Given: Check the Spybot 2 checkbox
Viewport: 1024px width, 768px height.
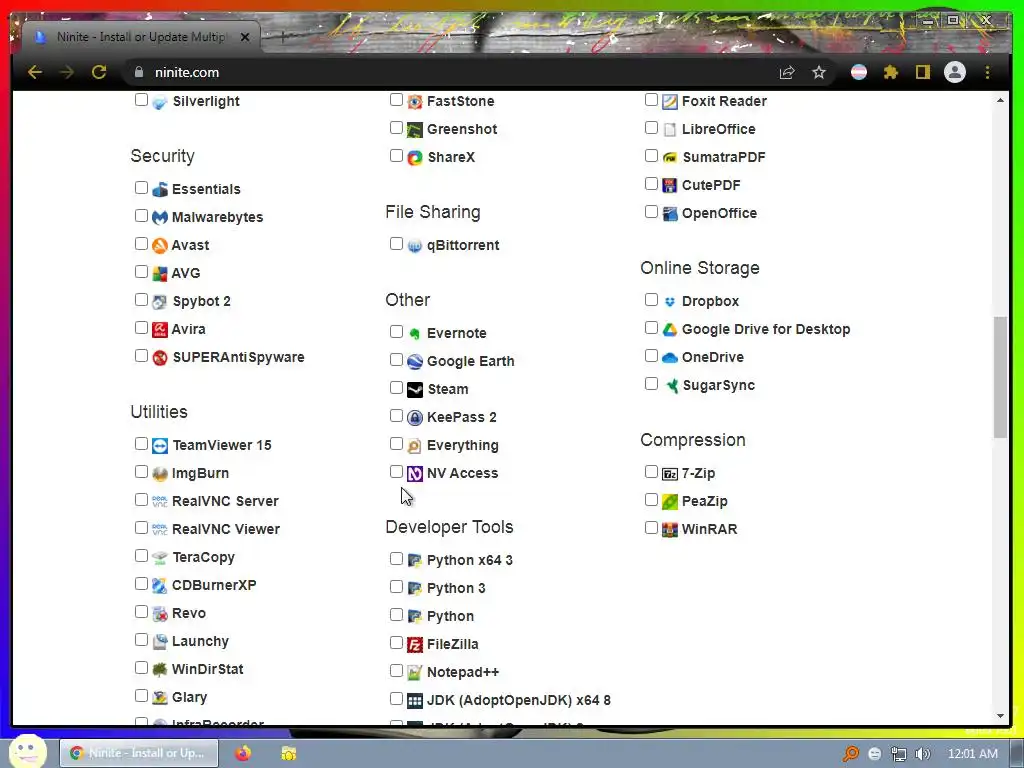Looking at the screenshot, I should pos(141,300).
